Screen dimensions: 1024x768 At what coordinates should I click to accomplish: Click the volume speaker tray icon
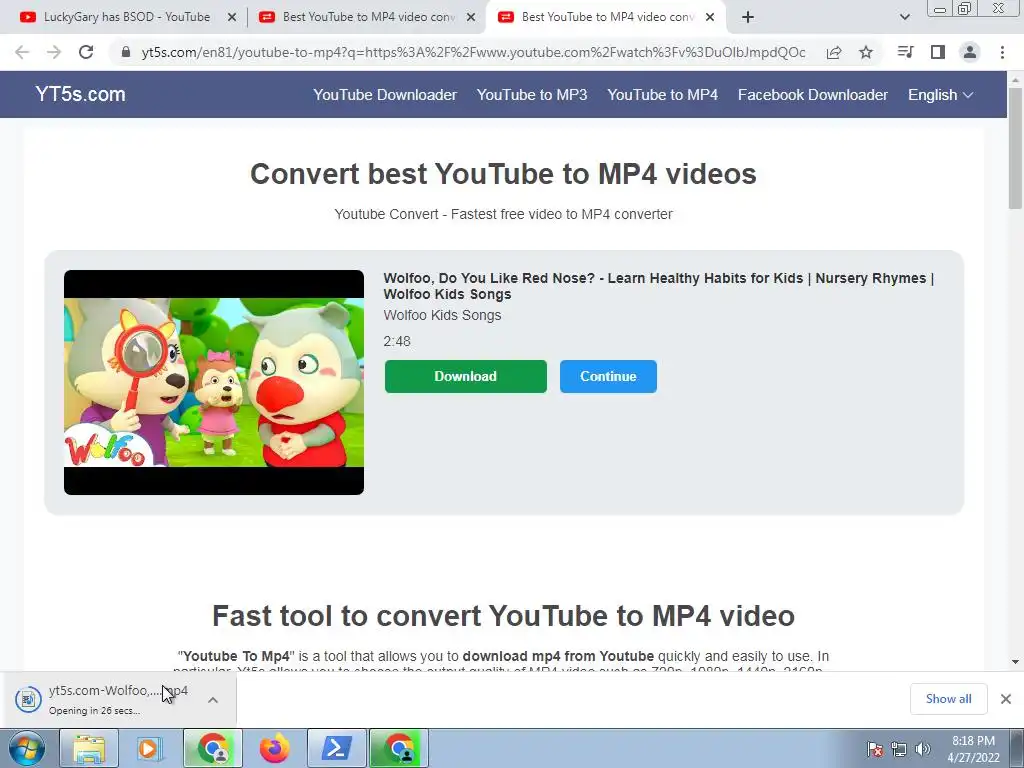(x=923, y=749)
